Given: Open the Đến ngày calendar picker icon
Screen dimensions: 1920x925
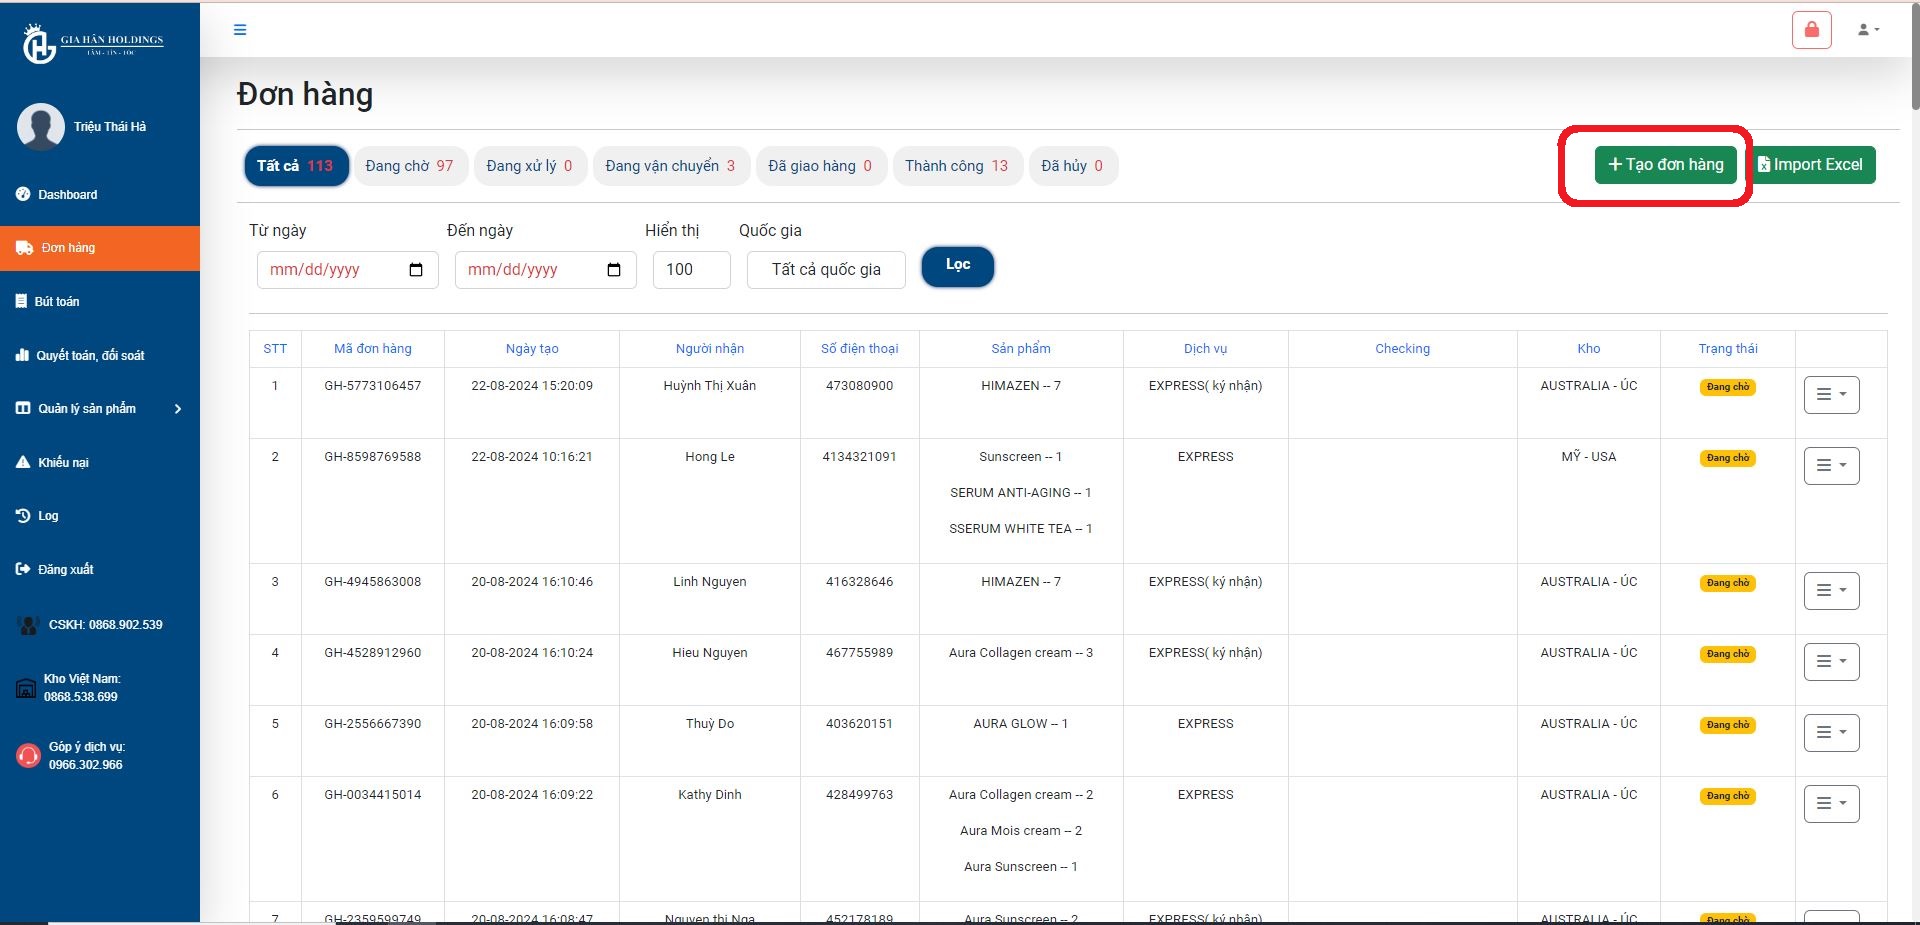Looking at the screenshot, I should (x=614, y=270).
